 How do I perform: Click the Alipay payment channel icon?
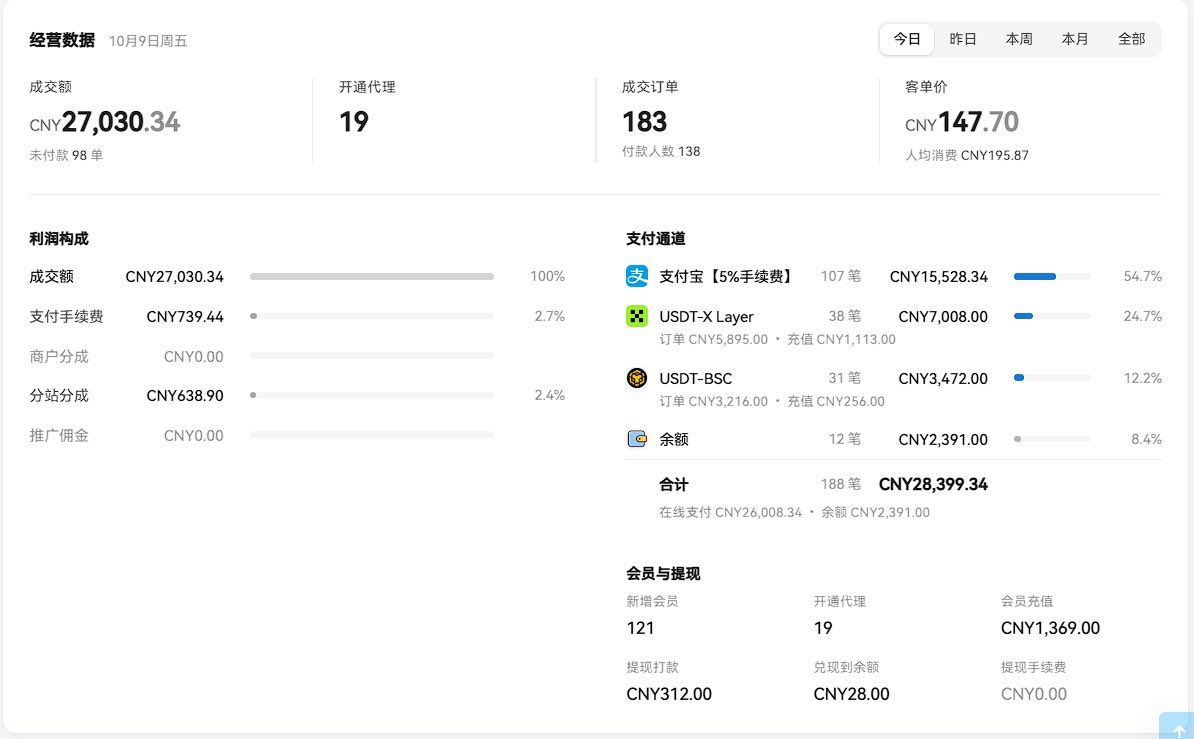(637, 276)
